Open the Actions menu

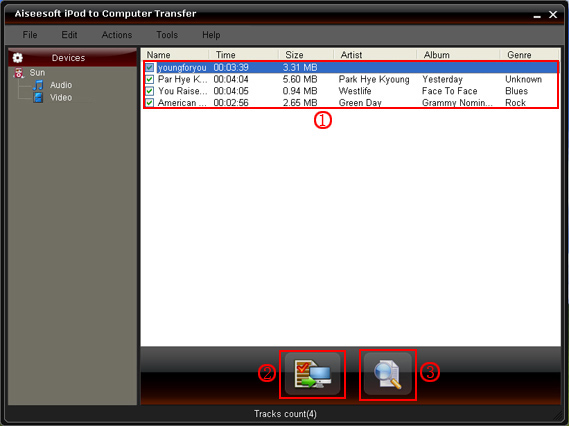117,35
